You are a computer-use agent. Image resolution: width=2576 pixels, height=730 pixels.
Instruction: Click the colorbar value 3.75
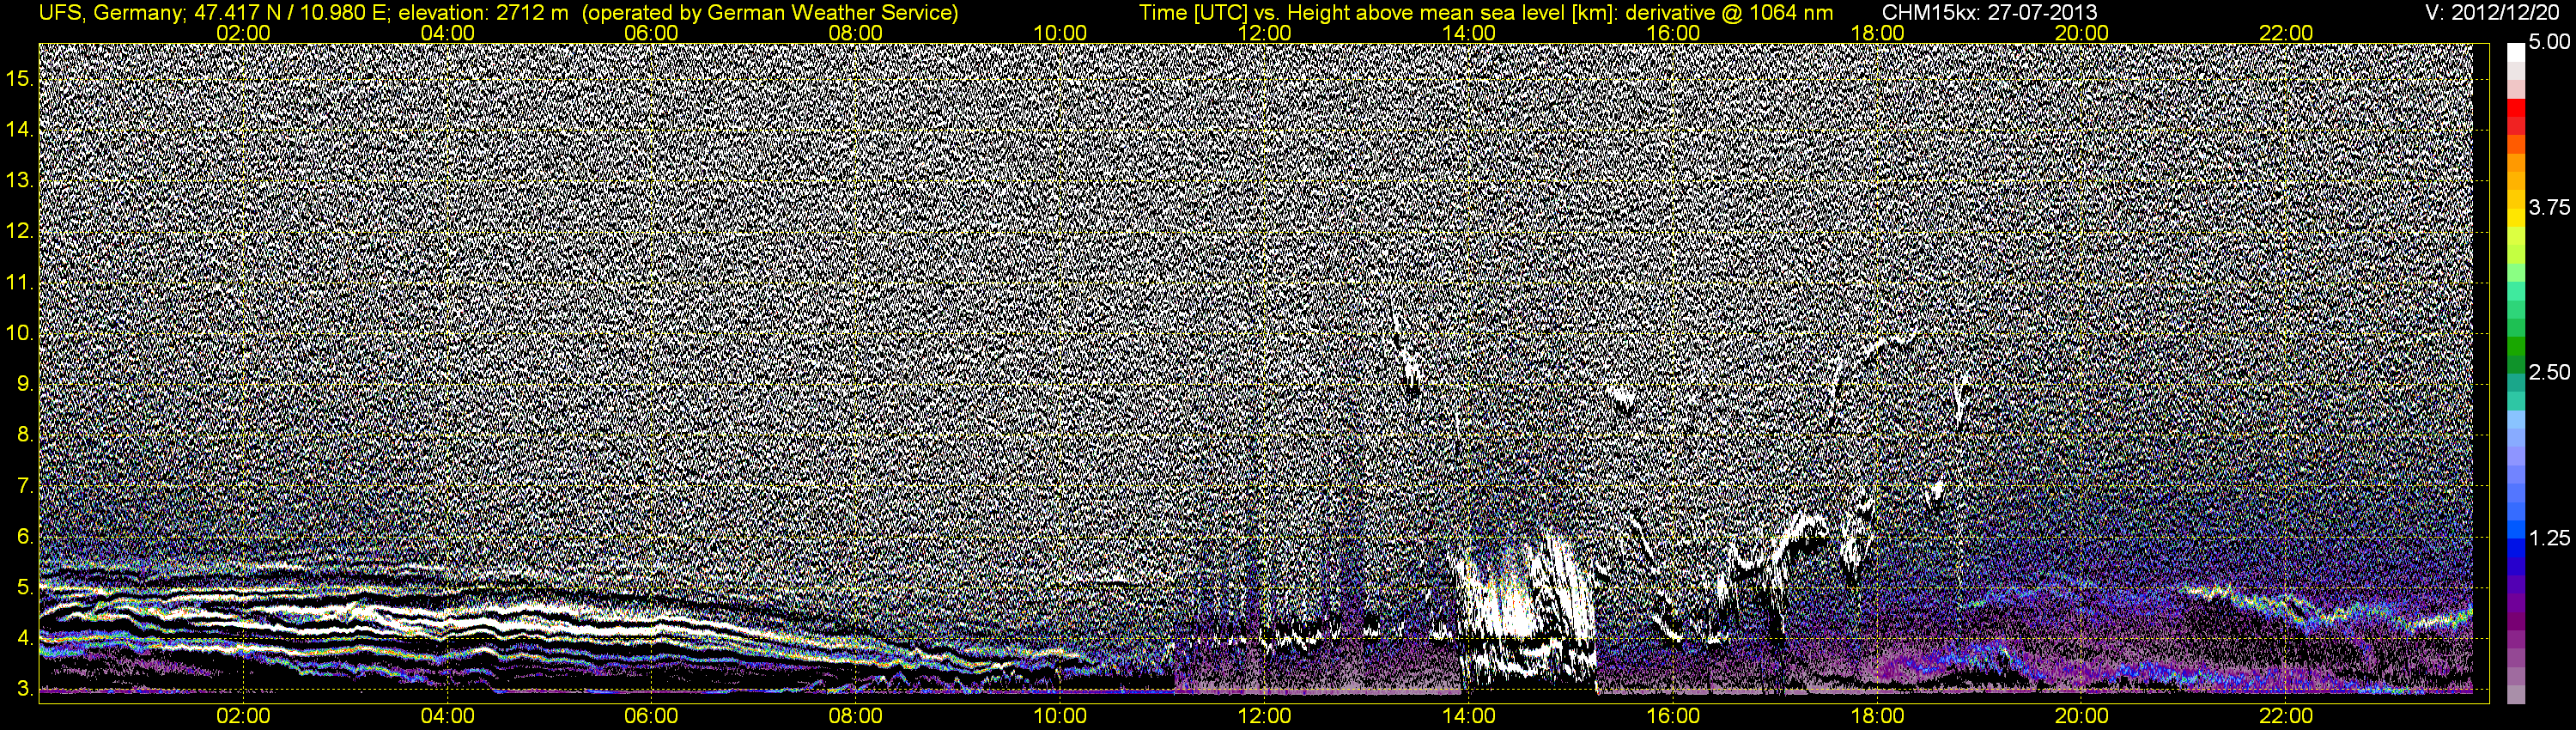pos(2549,207)
